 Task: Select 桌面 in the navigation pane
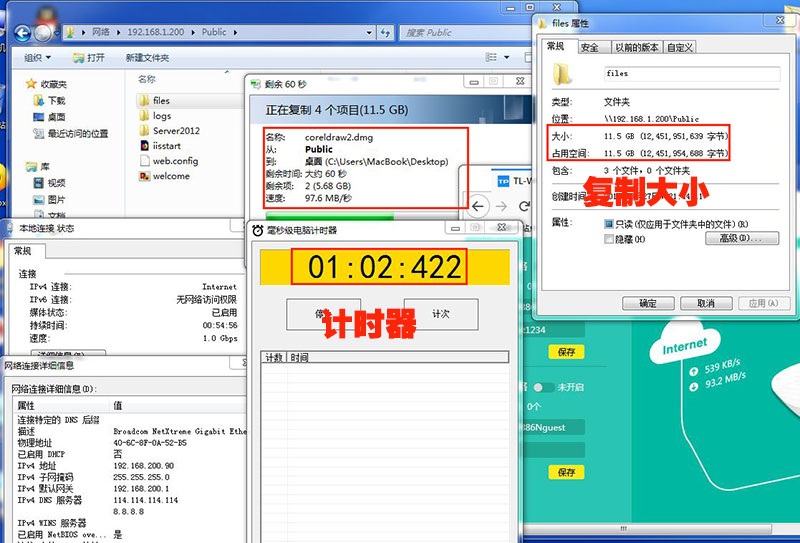tap(49, 117)
